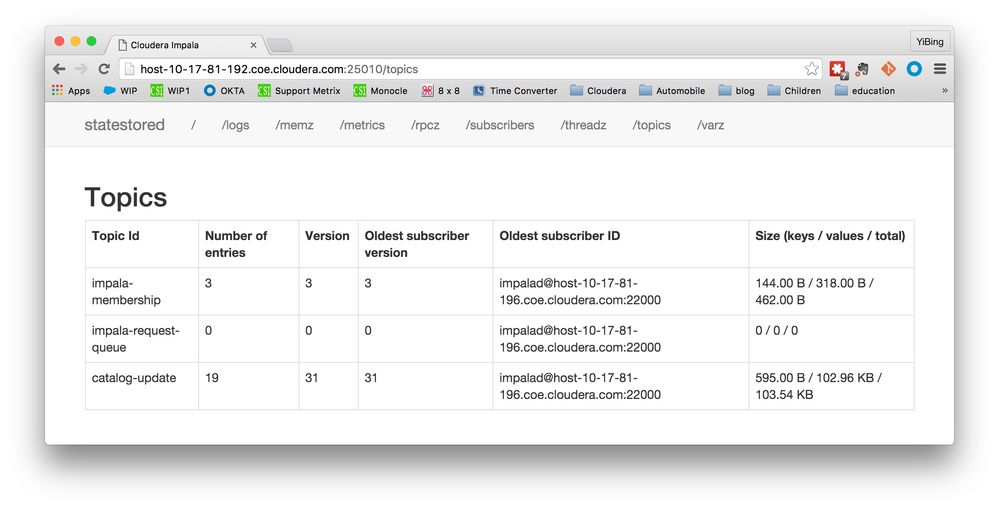Close the Cloudera Impala tab
The width and height of the screenshot is (999, 509).
click(254, 45)
